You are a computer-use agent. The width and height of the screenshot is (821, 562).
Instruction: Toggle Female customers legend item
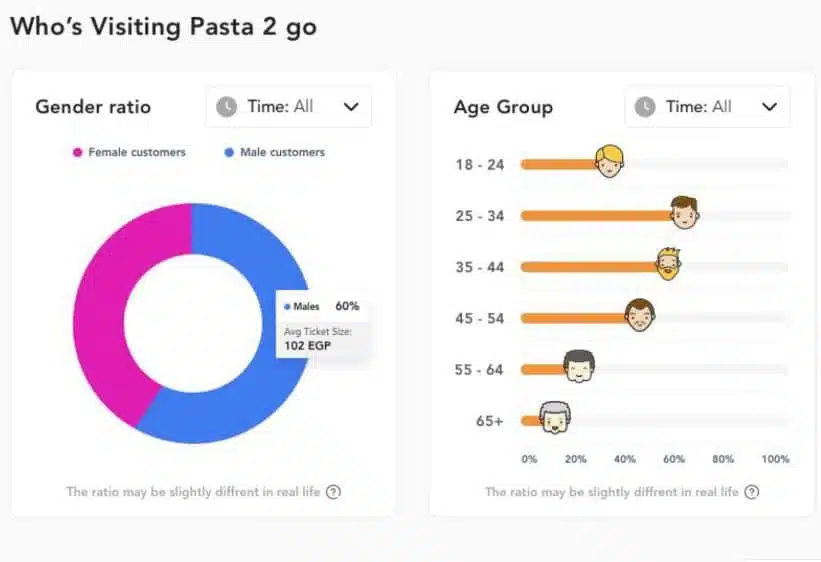(129, 152)
